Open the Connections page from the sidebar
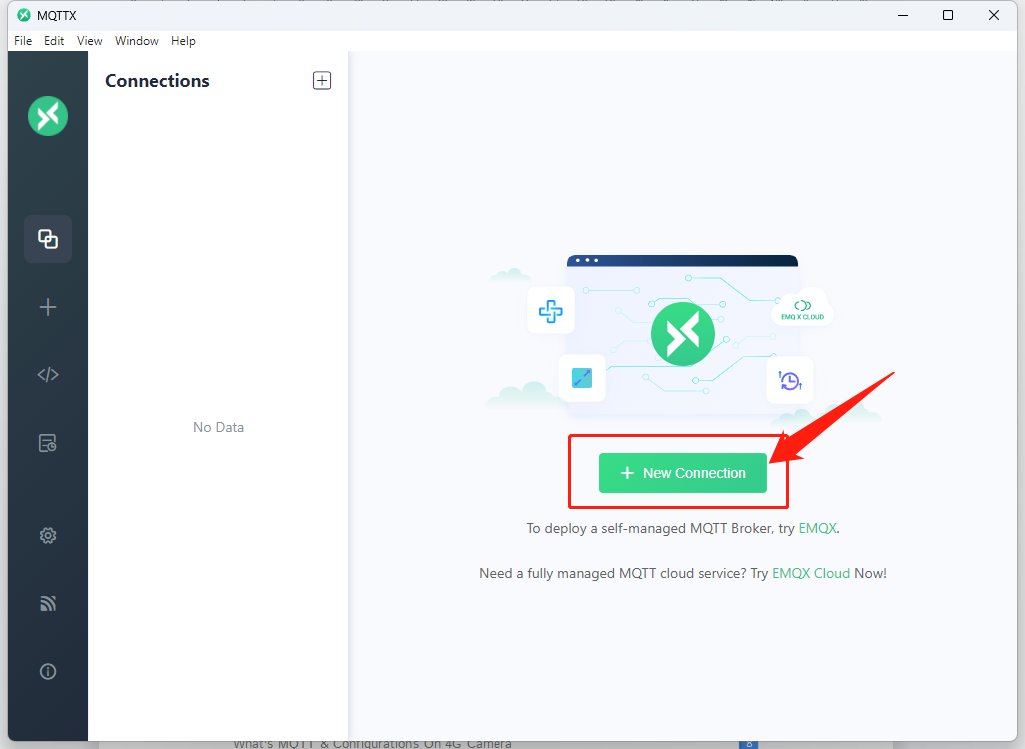 48,239
